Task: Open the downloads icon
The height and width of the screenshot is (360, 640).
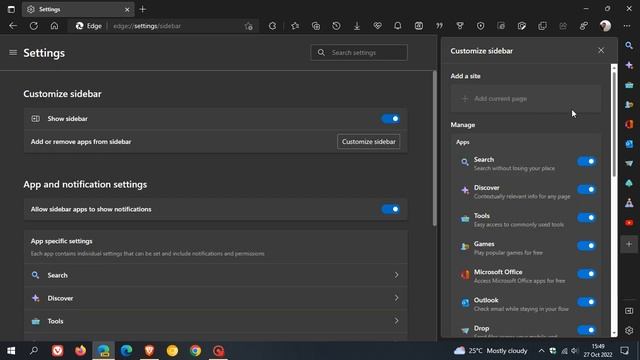Action: coord(357,26)
